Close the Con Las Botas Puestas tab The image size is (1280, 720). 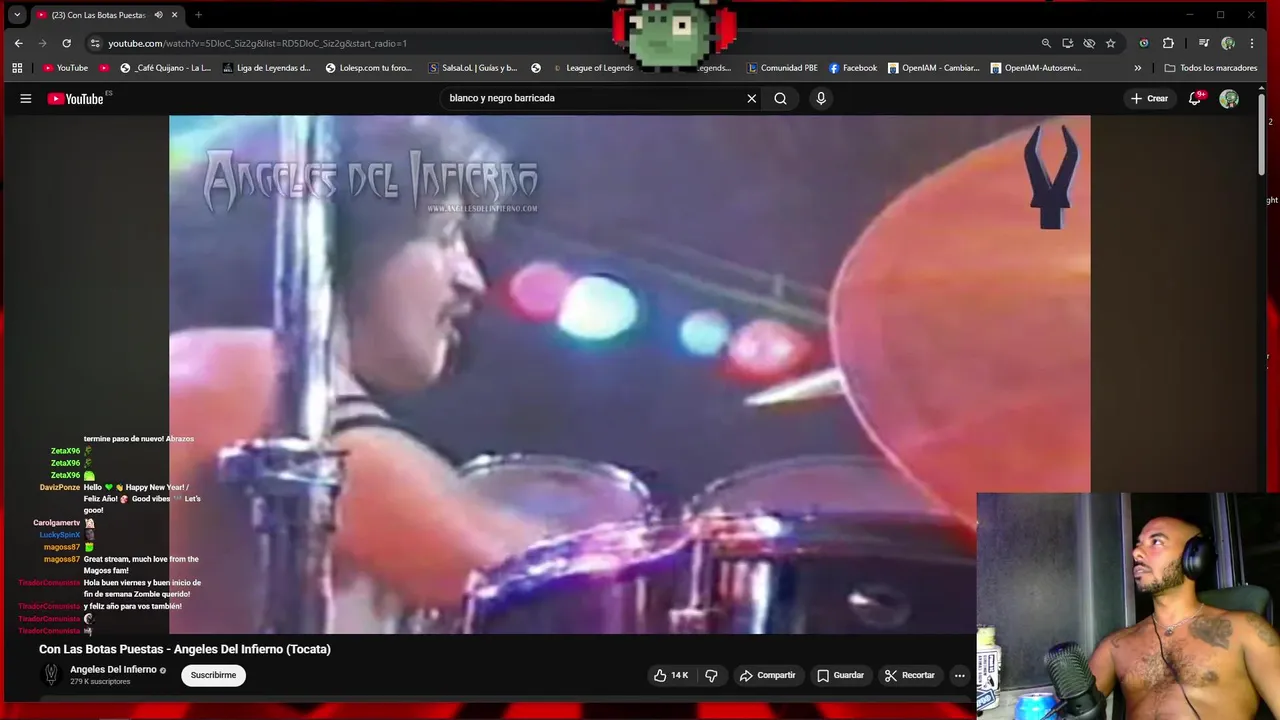(x=175, y=15)
